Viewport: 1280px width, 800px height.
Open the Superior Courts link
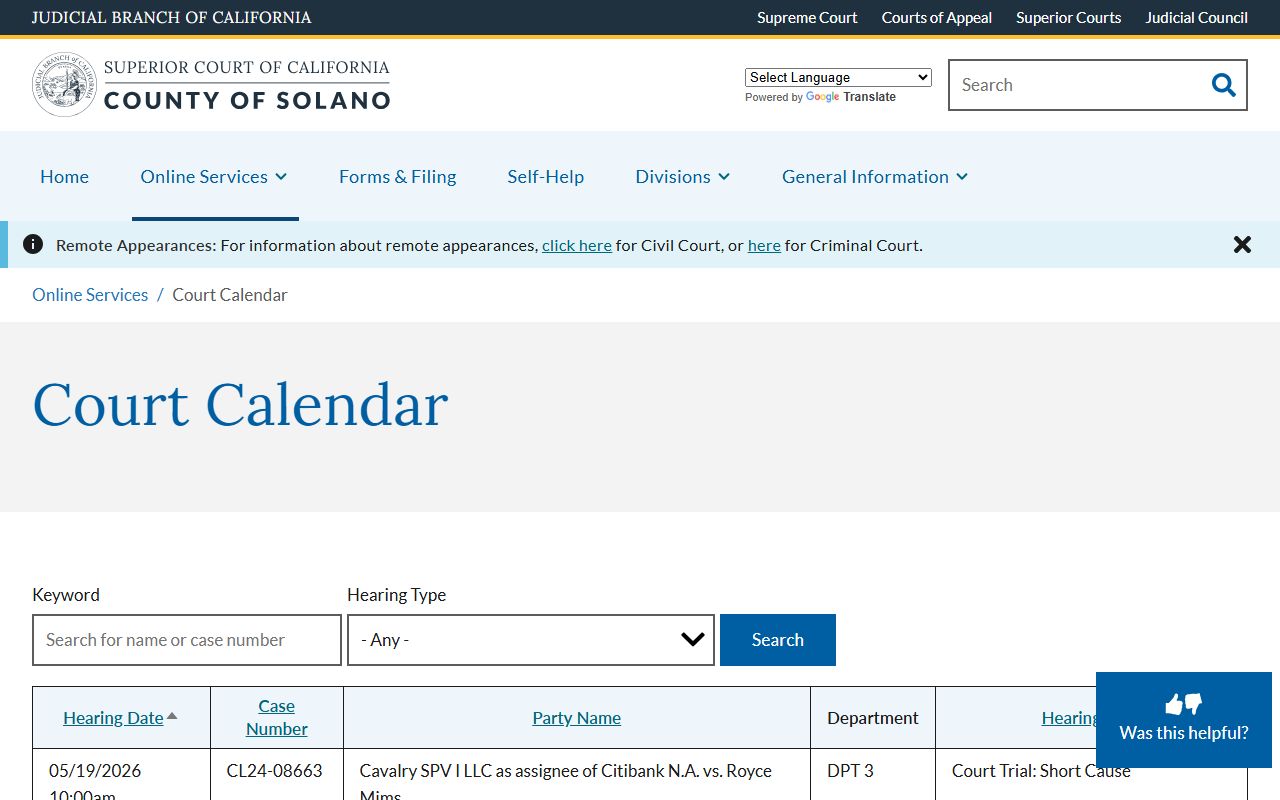click(1068, 17)
